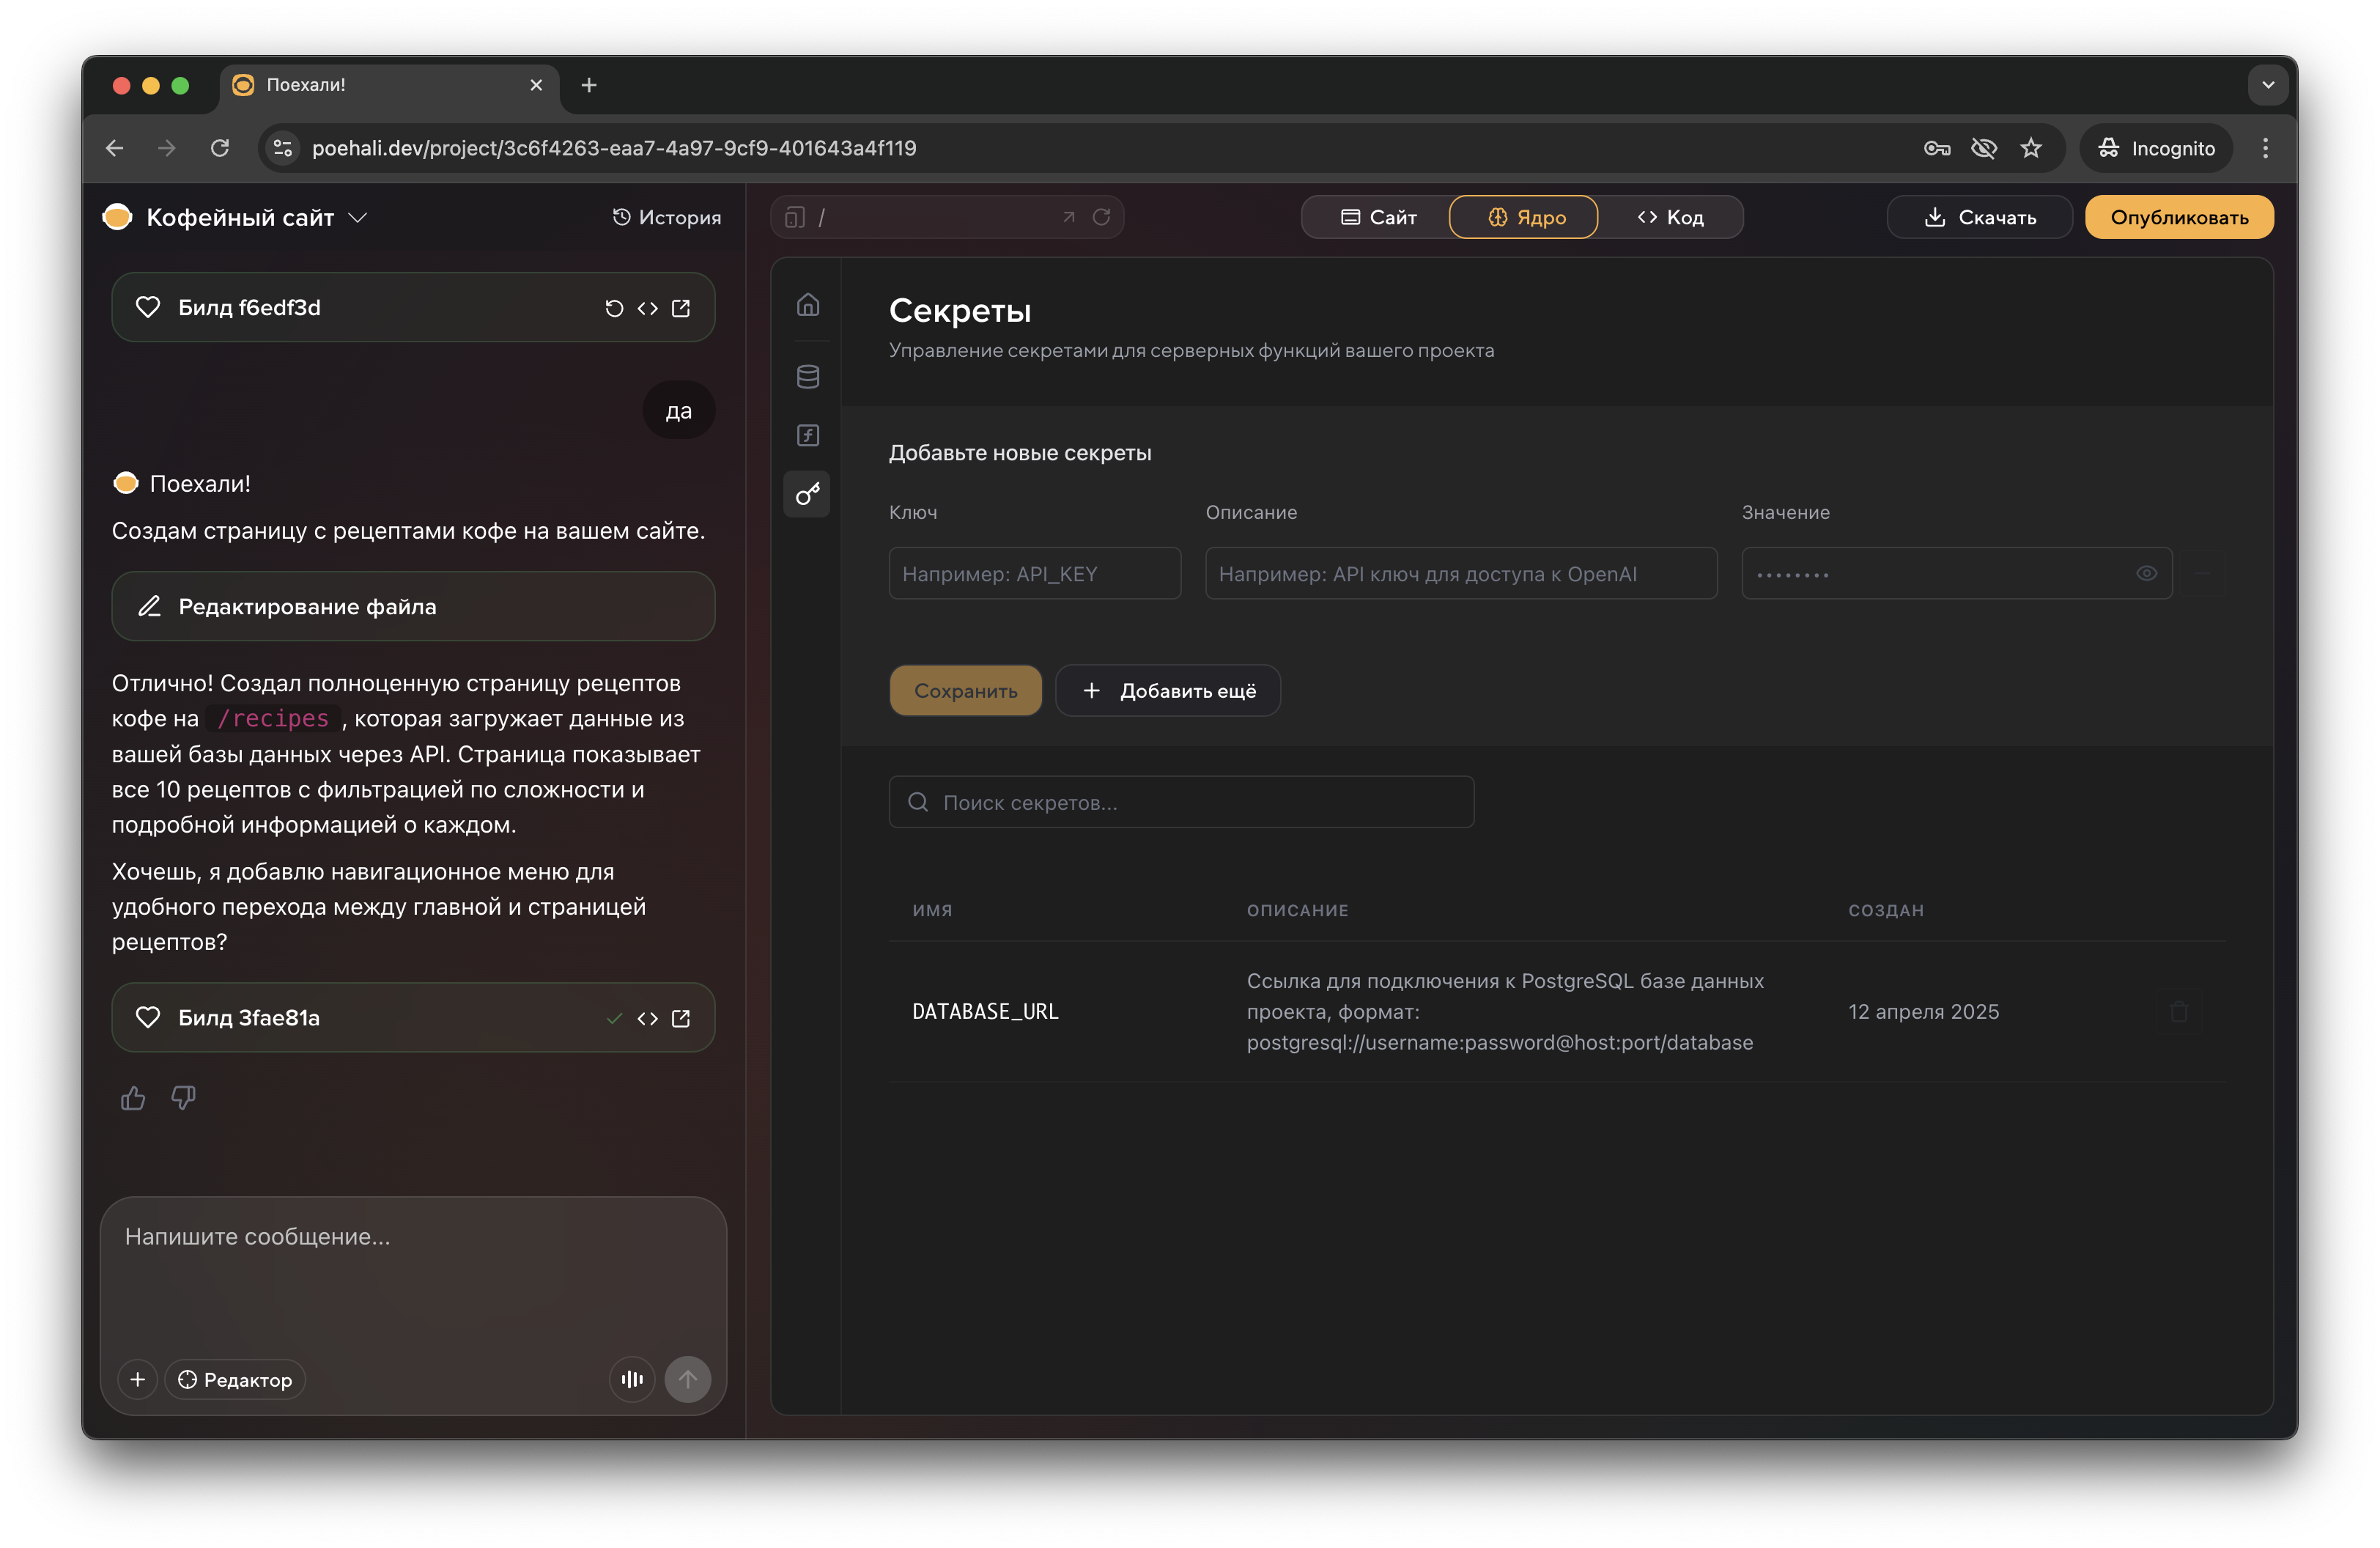The width and height of the screenshot is (2380, 1548).
Task: Toggle secret value visibility eye icon
Action: 2146,573
